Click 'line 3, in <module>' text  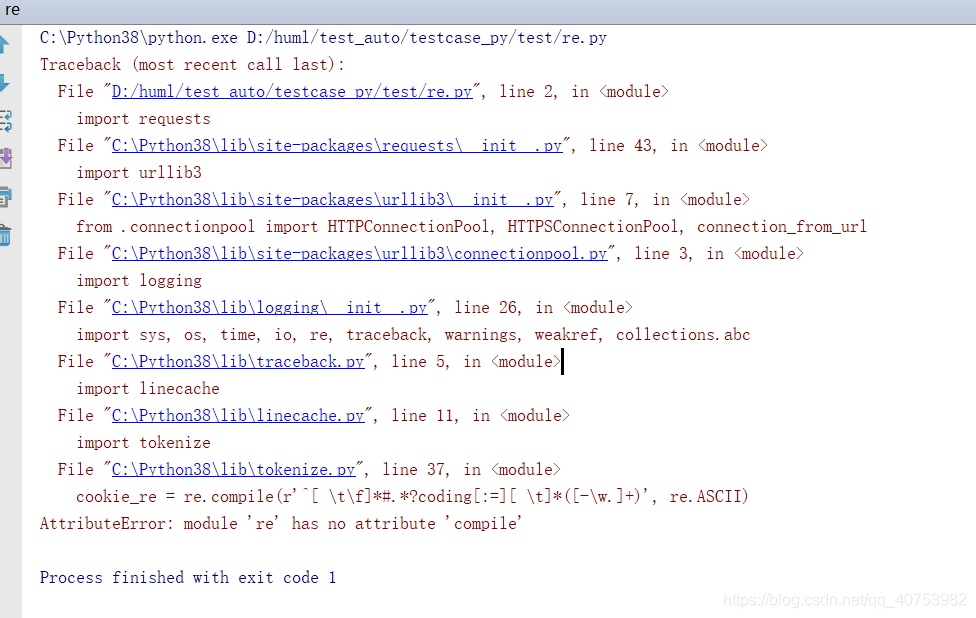(x=719, y=254)
